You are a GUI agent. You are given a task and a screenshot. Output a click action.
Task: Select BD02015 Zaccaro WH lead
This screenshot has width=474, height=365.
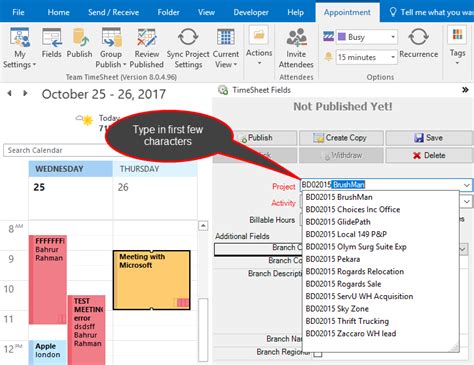tap(380, 333)
